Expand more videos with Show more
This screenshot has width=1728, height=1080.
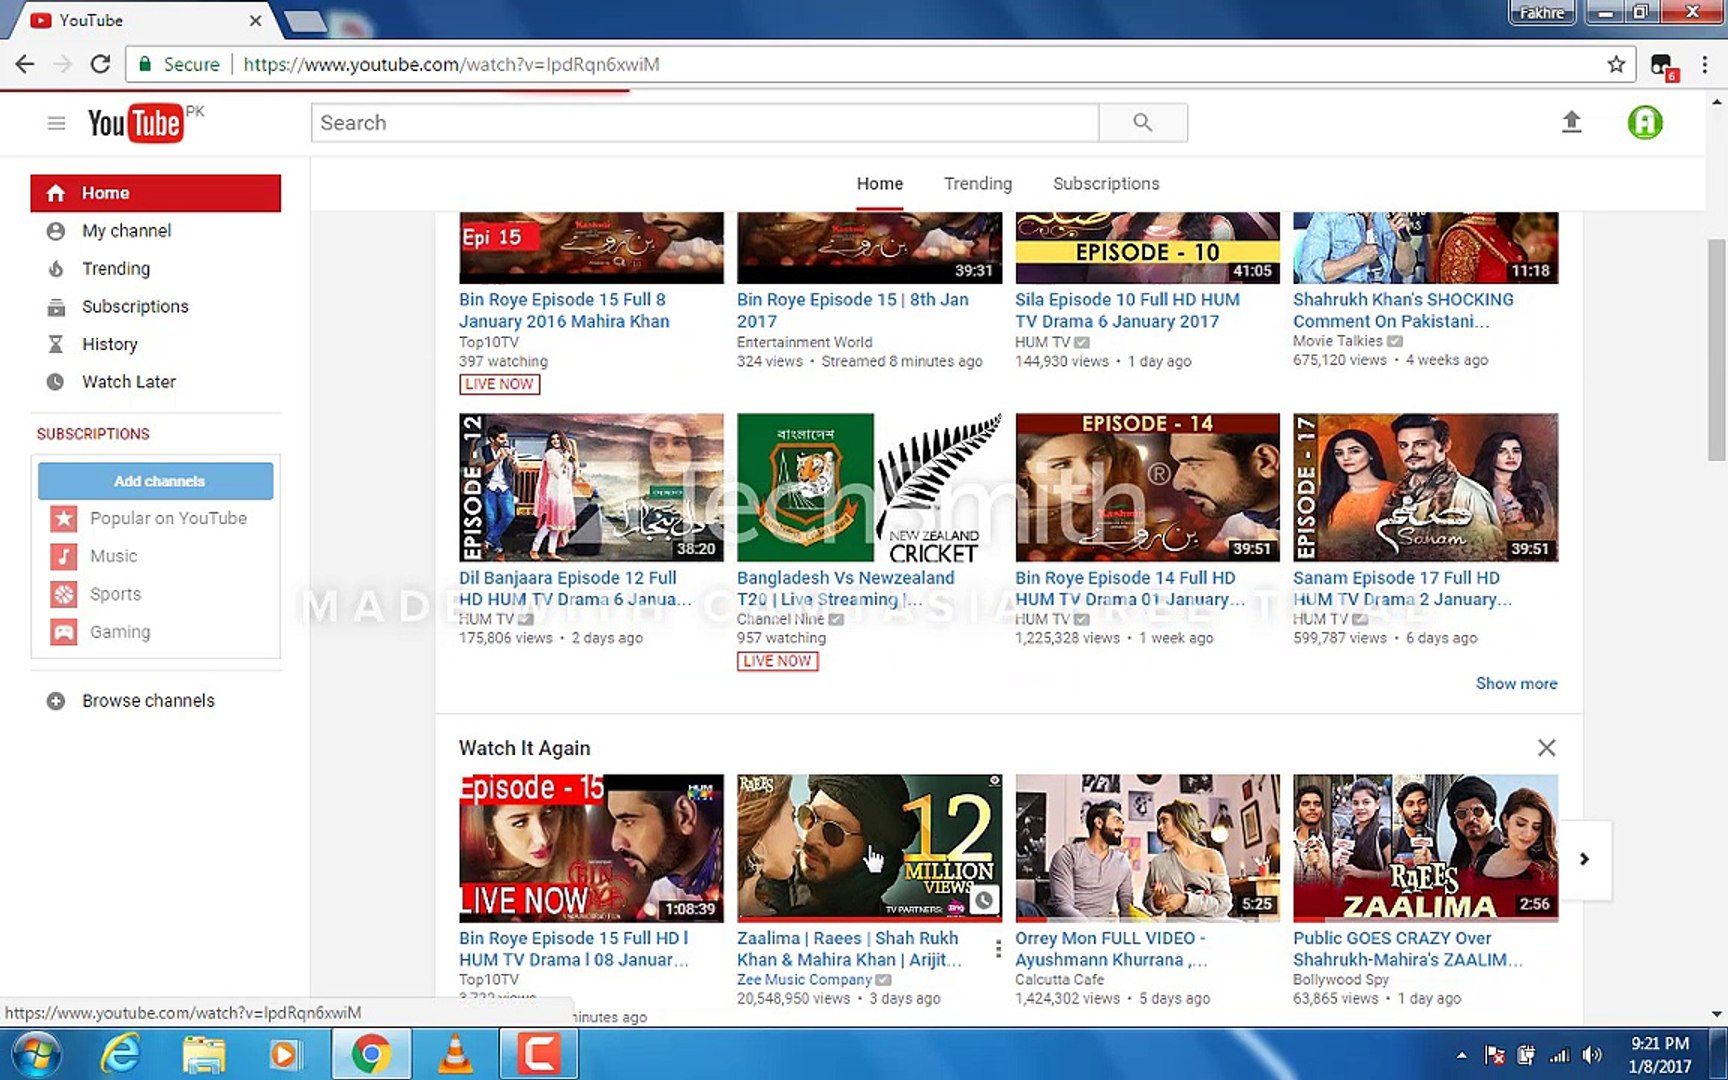click(x=1516, y=683)
